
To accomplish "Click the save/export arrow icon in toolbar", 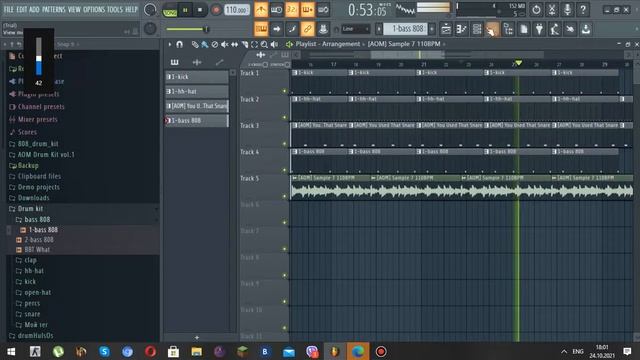I will tap(586, 29).
